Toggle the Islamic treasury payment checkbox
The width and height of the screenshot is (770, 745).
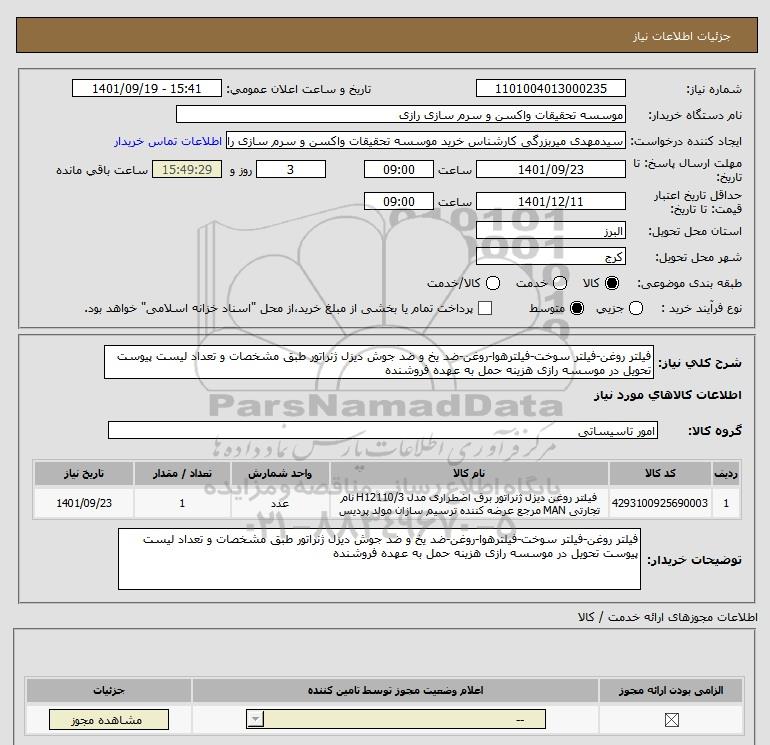[485, 308]
